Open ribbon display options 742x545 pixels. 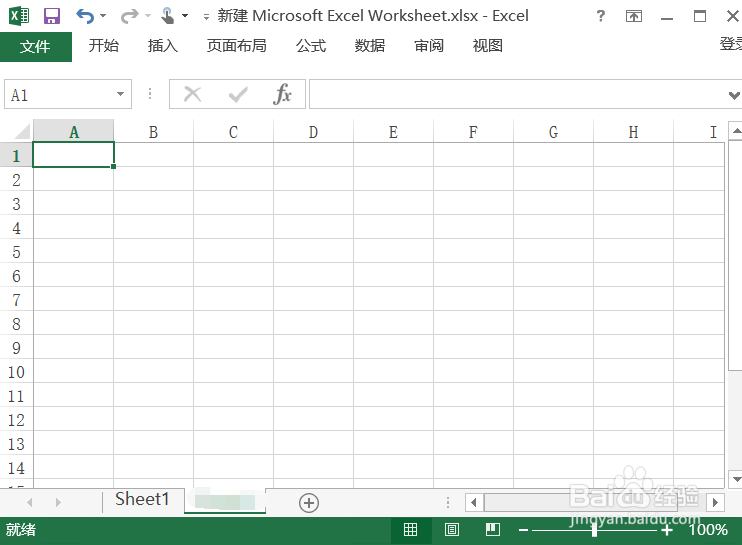[x=634, y=17]
